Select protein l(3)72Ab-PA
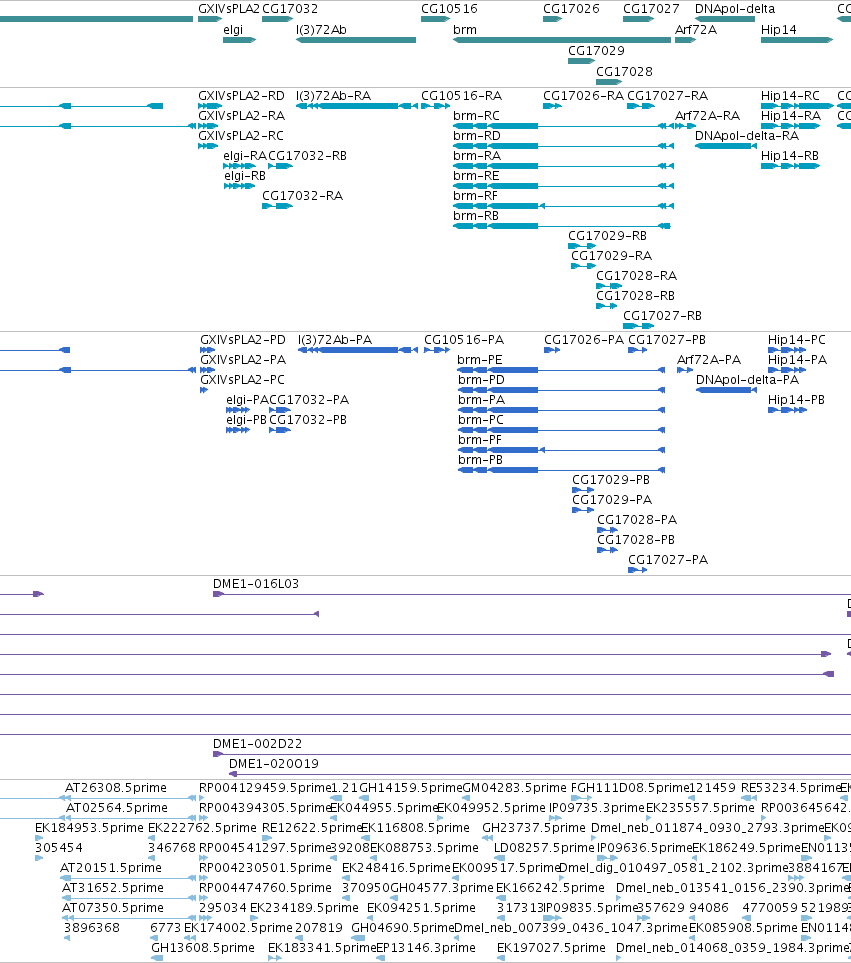Viewport: 851px width, 963px height. pyautogui.click(x=357, y=350)
